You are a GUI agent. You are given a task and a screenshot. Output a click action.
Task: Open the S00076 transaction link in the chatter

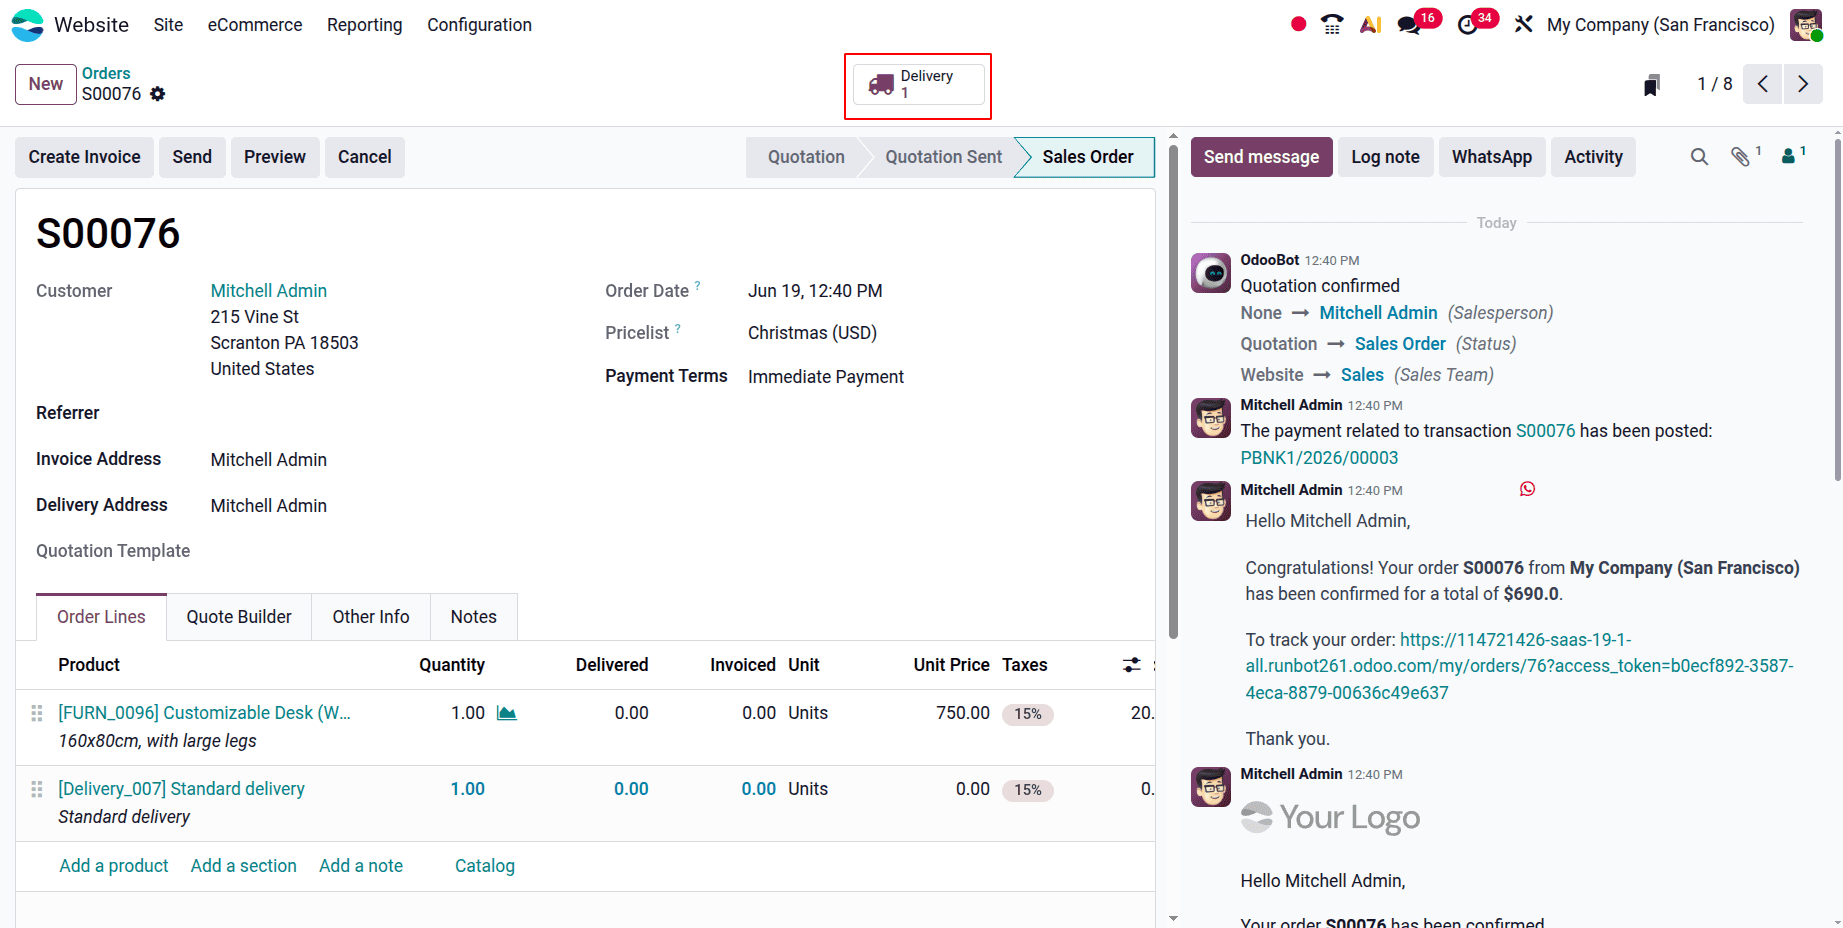tap(1546, 431)
